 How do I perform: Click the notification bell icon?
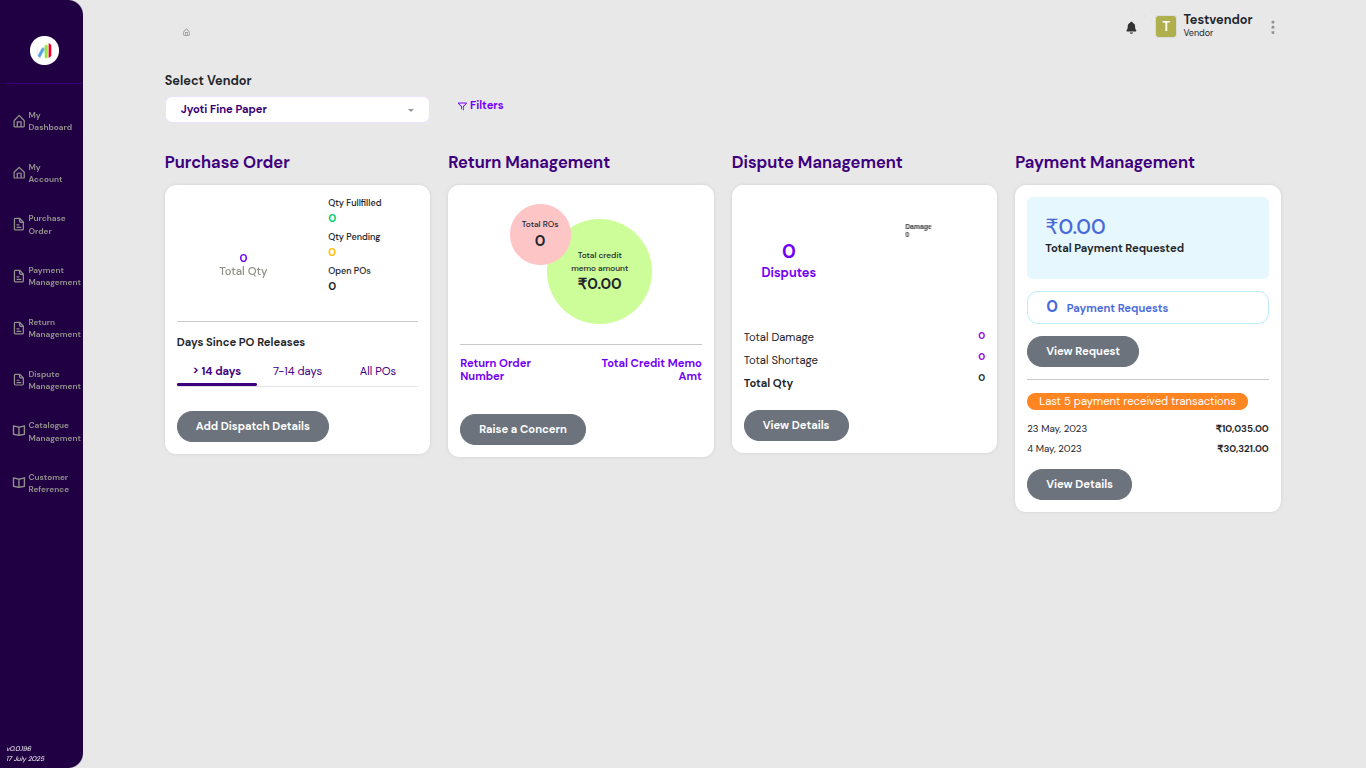(x=1131, y=28)
